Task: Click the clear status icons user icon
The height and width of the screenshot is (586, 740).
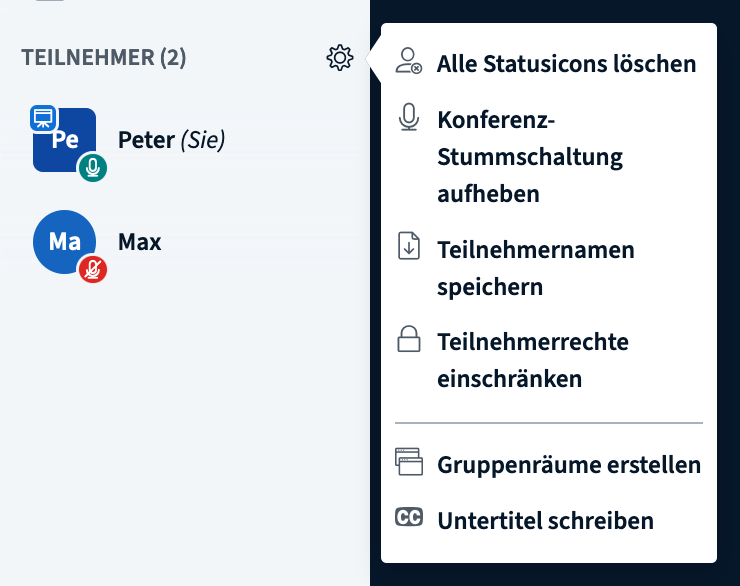Action: pos(409,61)
